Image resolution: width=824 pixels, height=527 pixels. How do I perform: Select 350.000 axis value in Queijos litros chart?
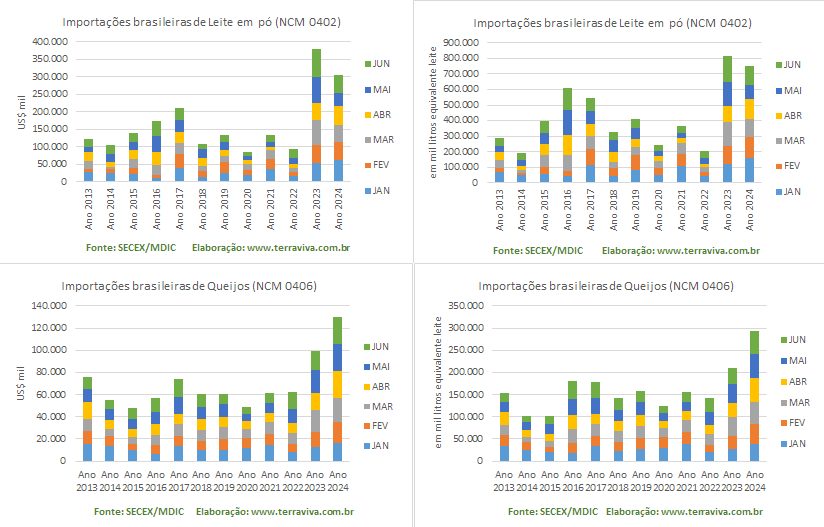coord(466,305)
